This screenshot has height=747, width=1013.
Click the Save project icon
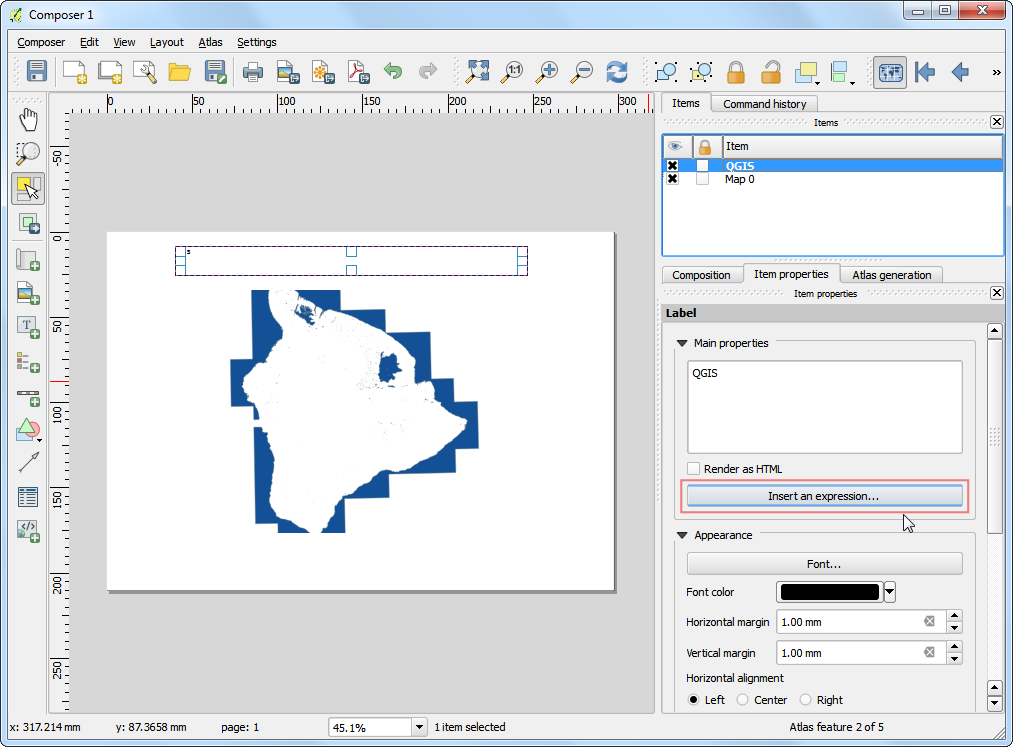coord(37,71)
